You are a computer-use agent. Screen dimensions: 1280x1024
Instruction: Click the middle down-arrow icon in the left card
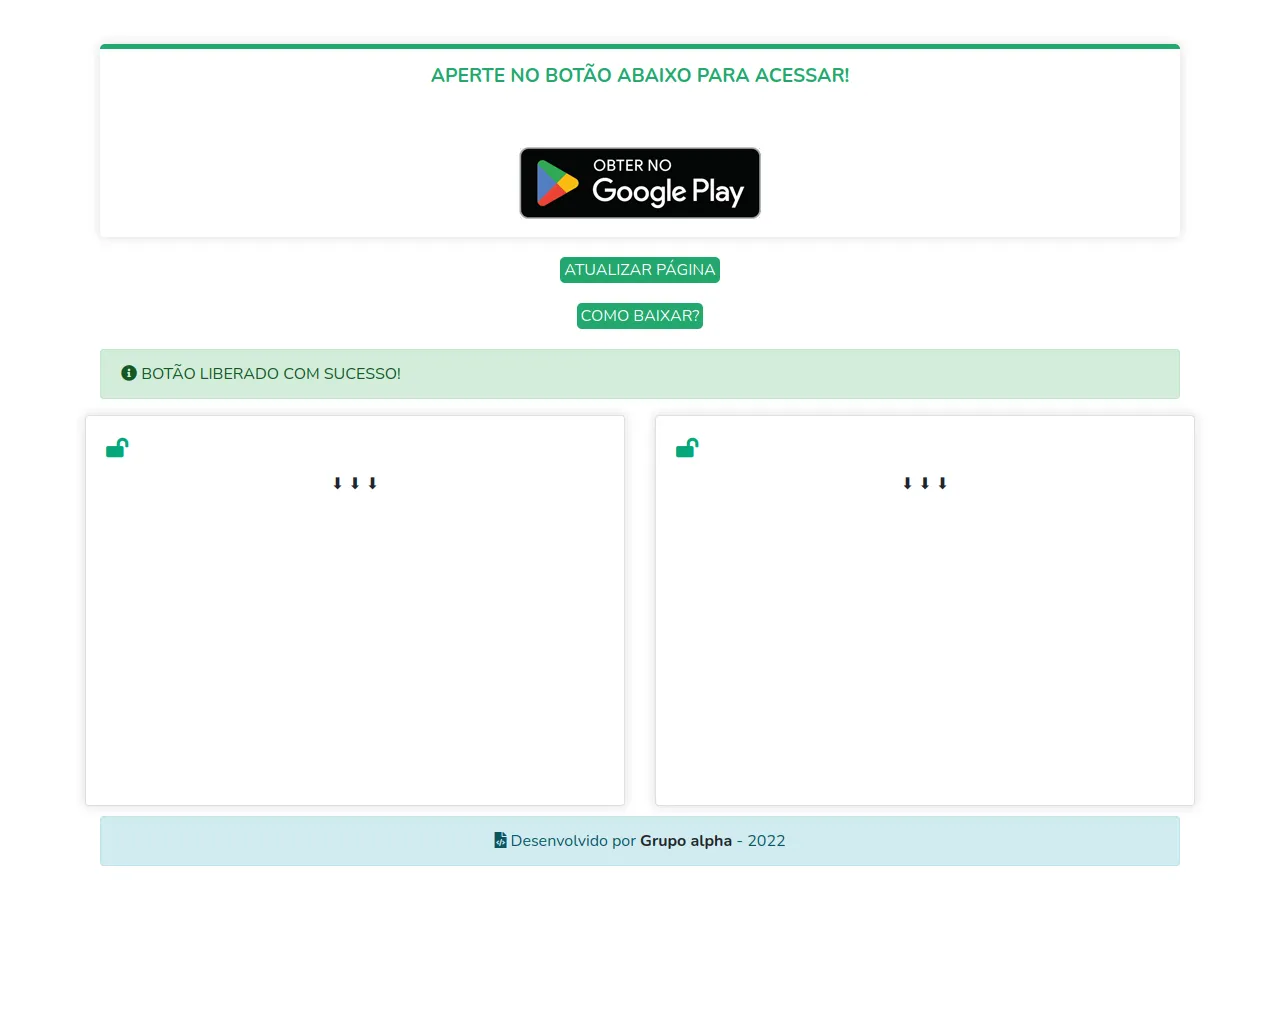(355, 482)
